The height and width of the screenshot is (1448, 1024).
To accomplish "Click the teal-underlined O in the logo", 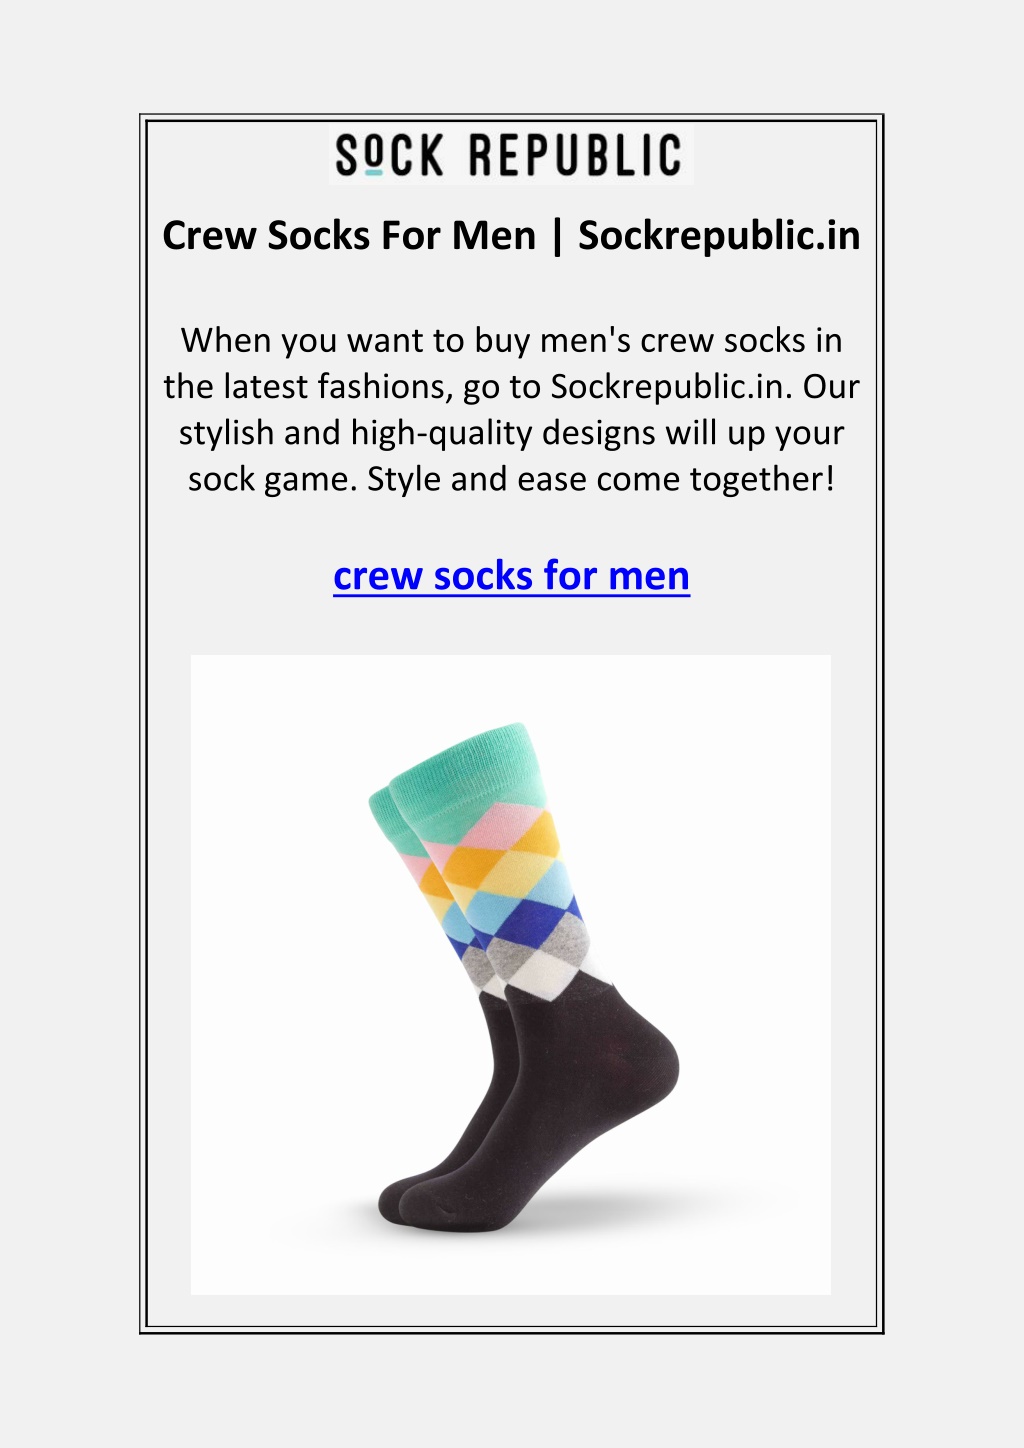I will [374, 156].
